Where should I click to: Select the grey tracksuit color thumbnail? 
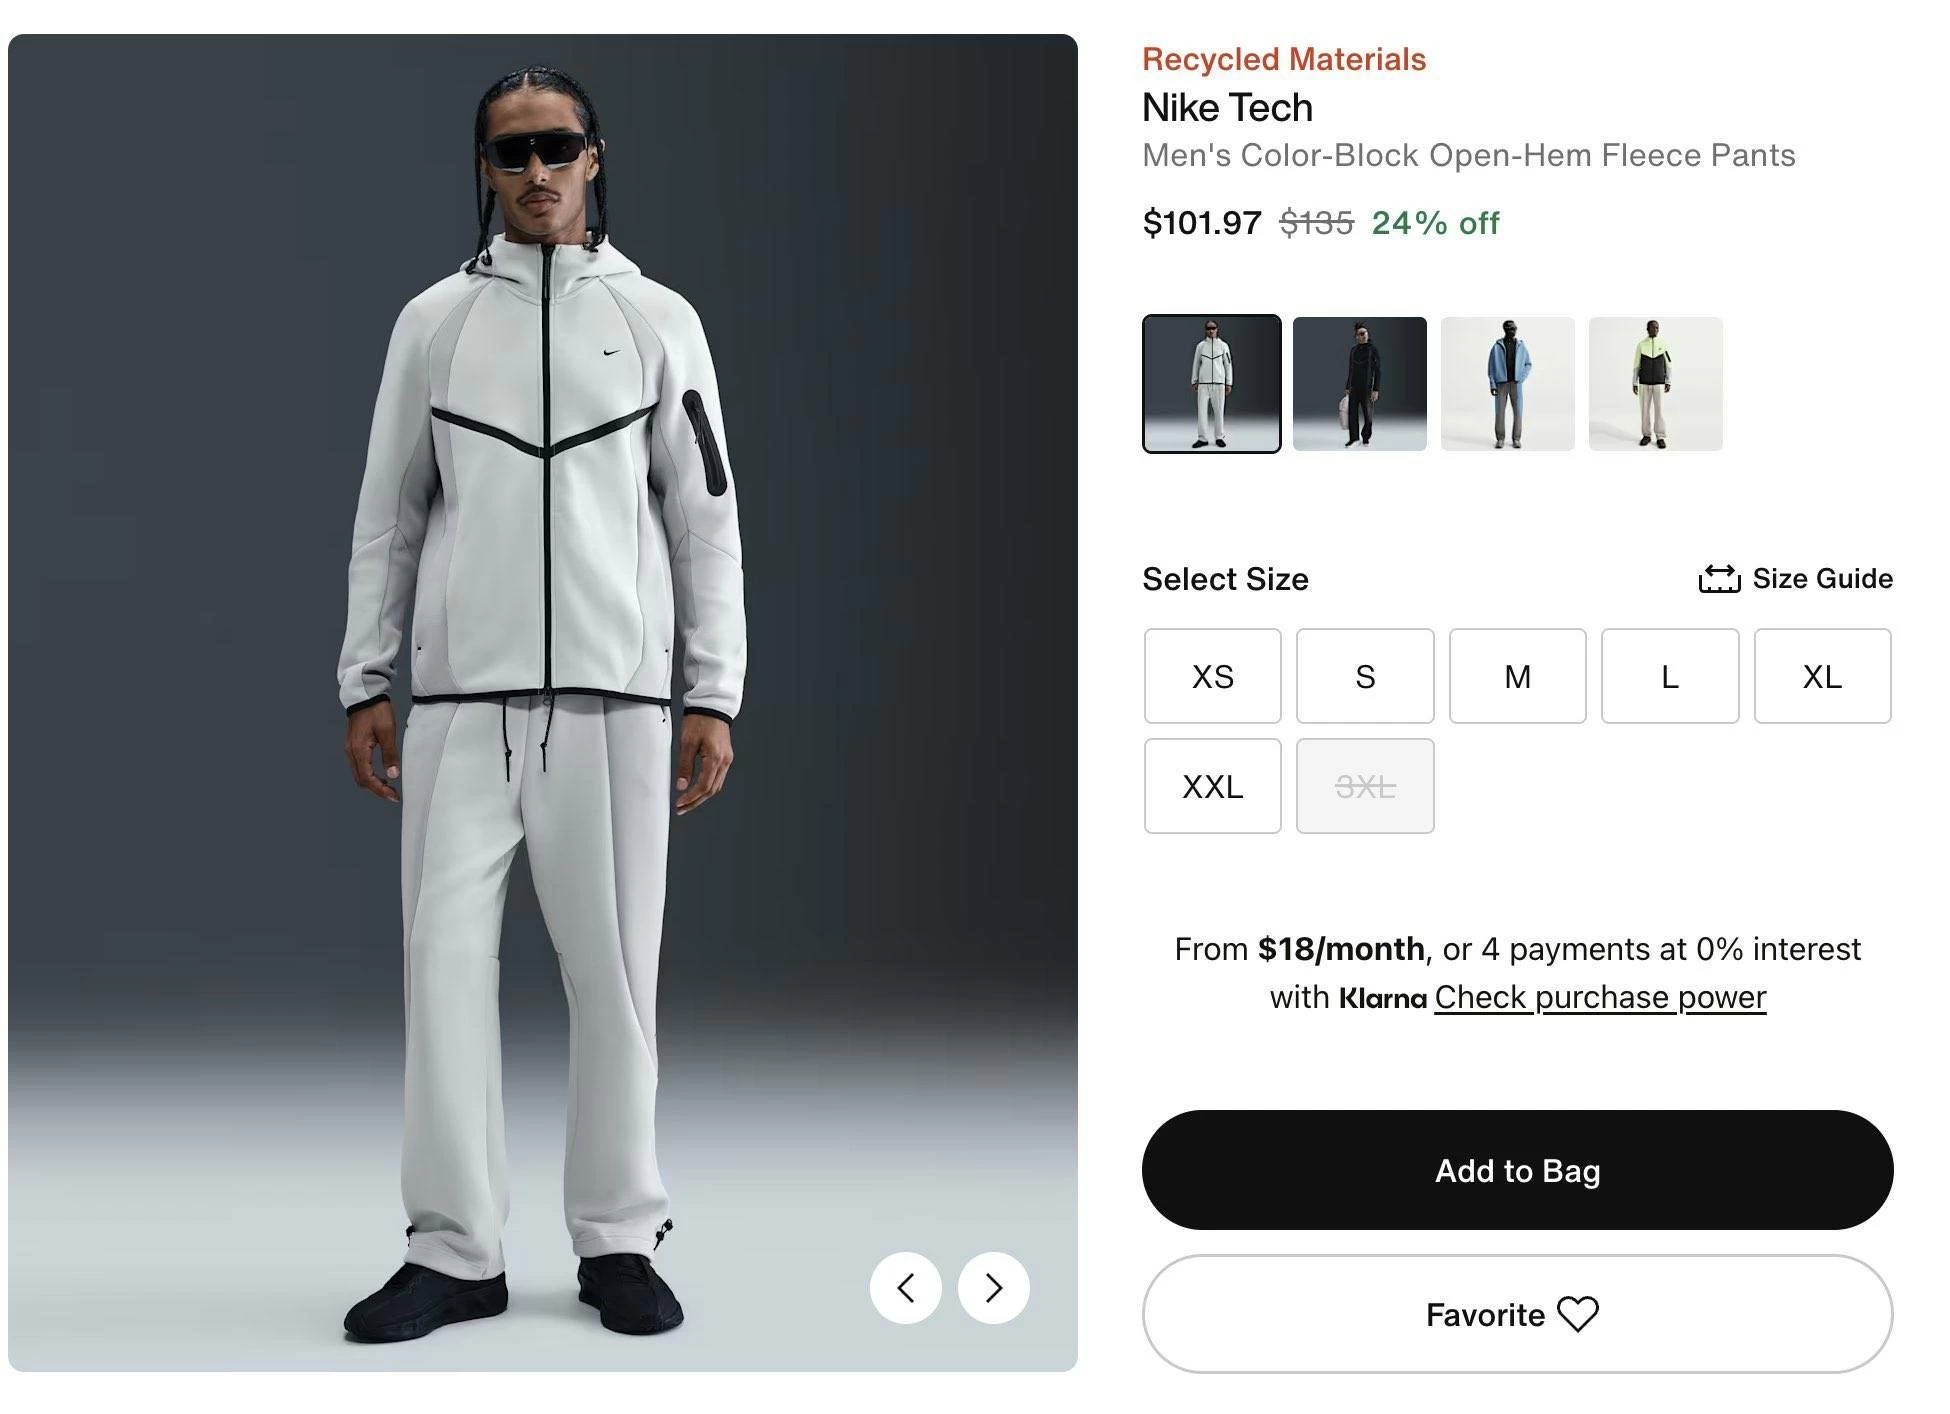coord(1211,384)
